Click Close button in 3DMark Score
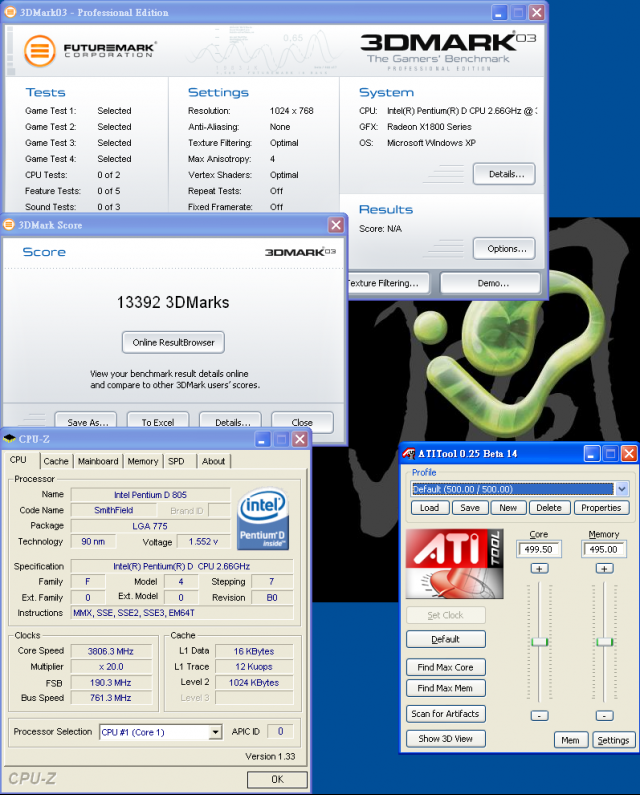This screenshot has height=795, width=640. coord(302,422)
